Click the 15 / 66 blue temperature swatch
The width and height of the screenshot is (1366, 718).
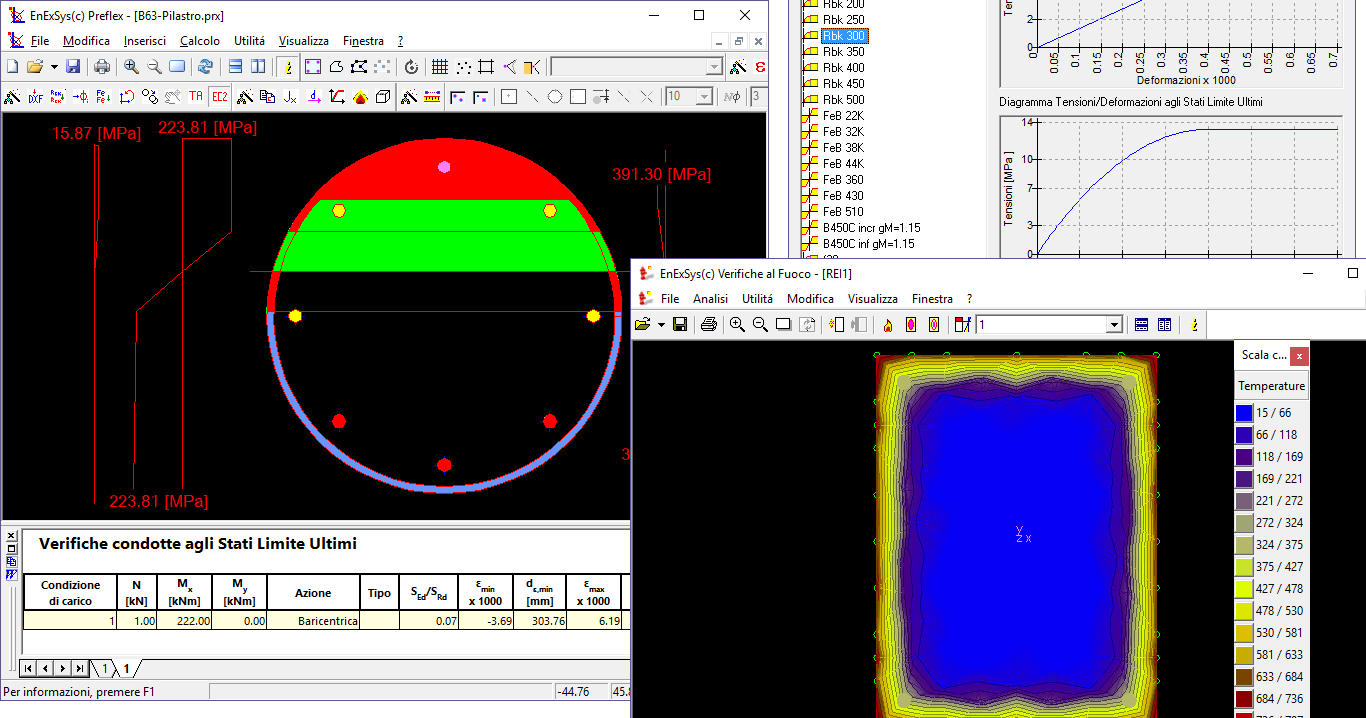(1244, 413)
